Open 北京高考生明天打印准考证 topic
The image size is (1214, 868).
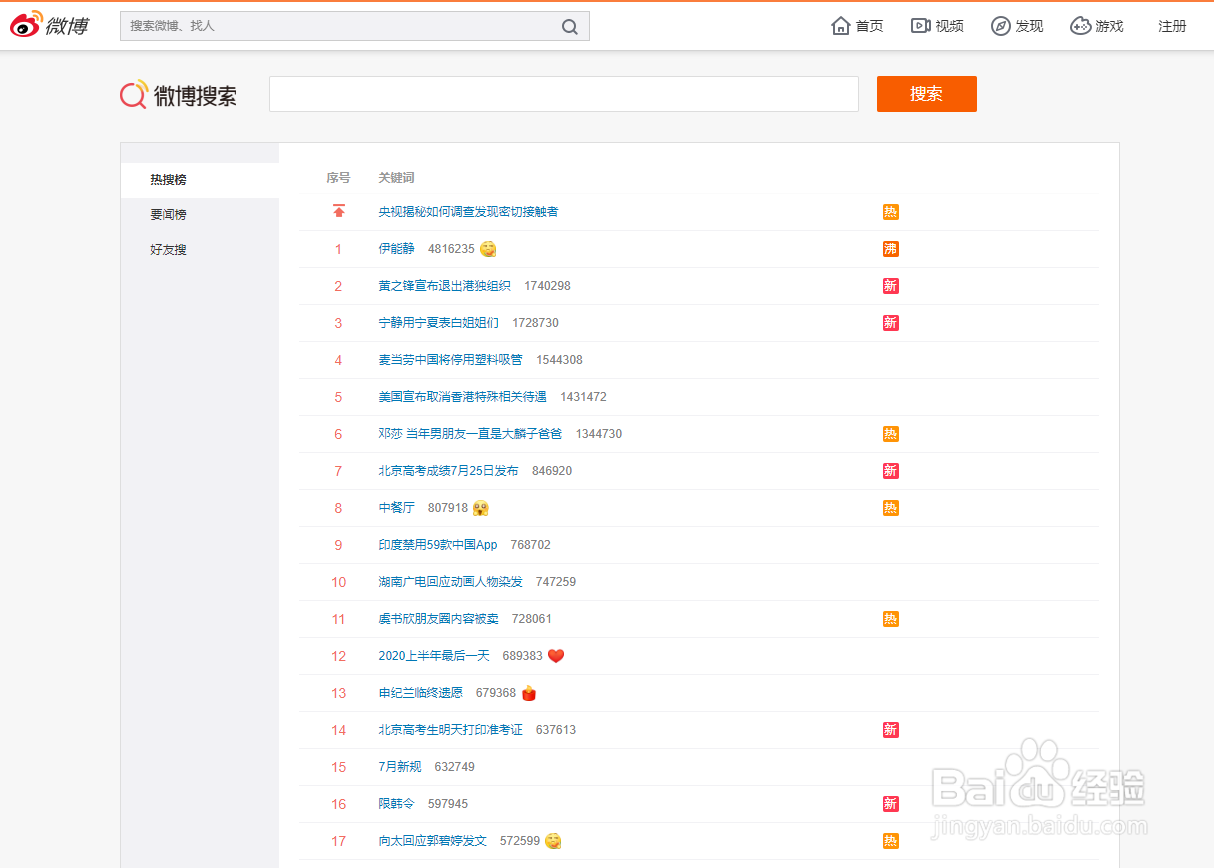point(450,730)
